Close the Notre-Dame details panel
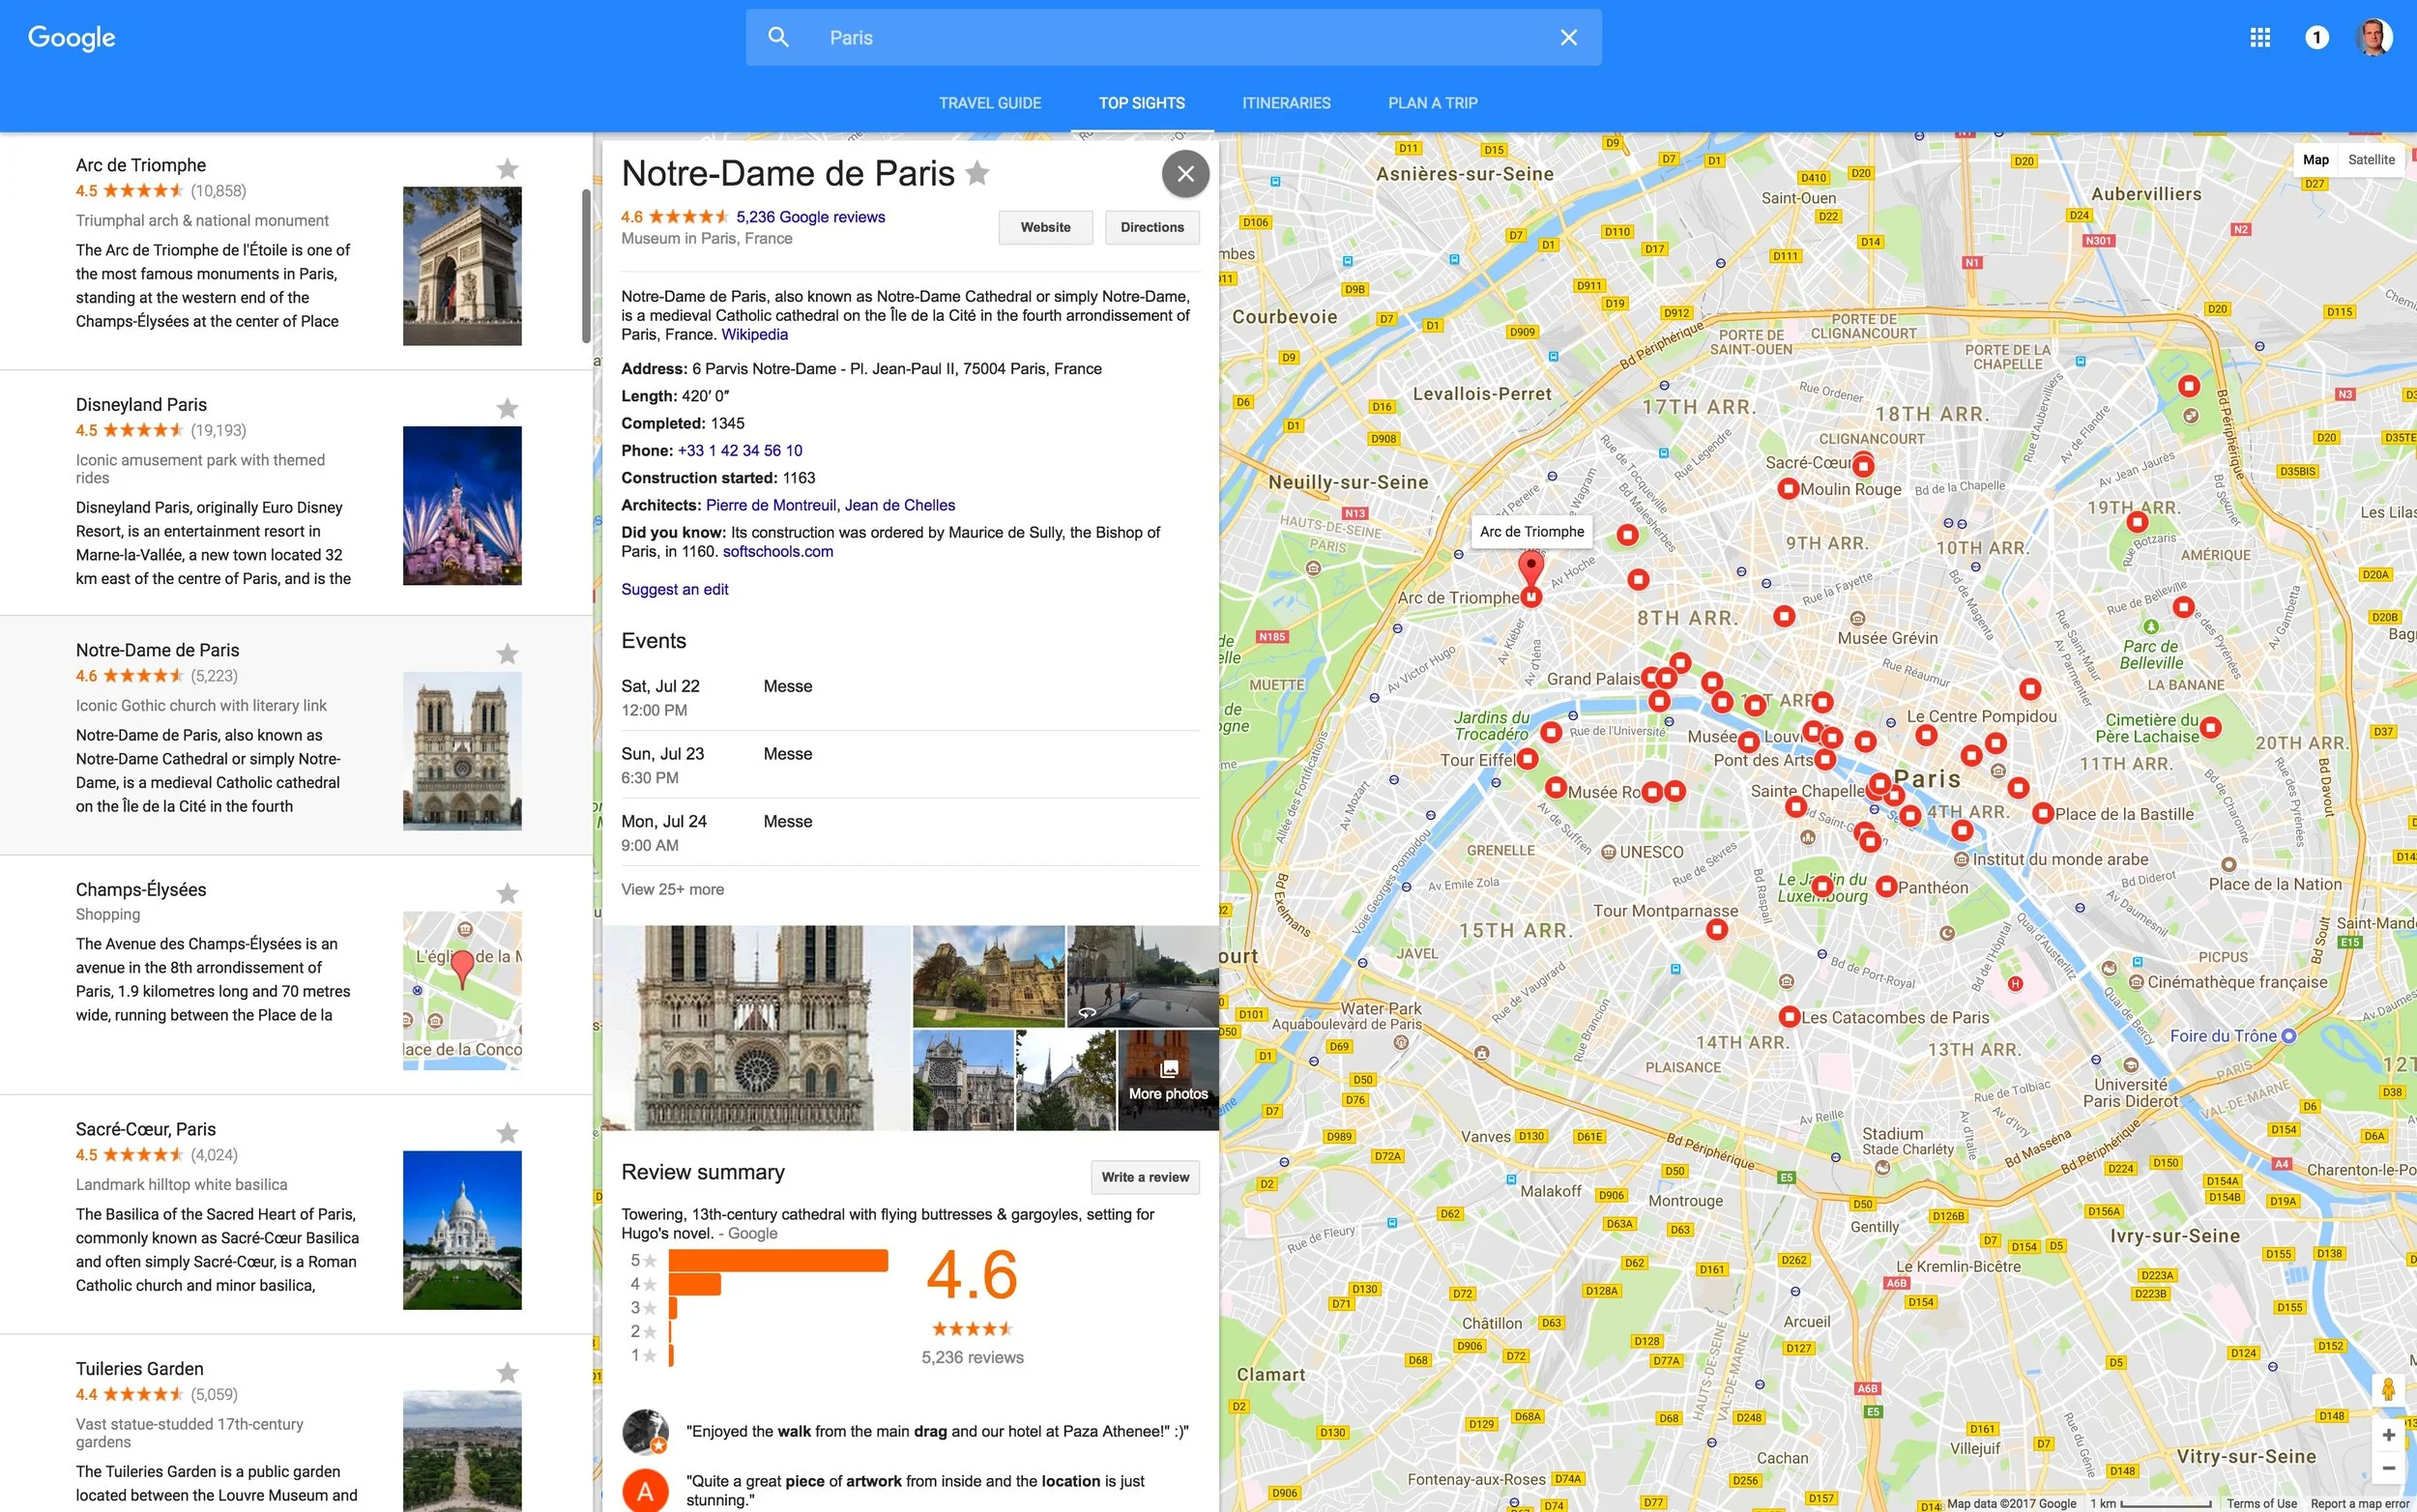 [x=1185, y=174]
